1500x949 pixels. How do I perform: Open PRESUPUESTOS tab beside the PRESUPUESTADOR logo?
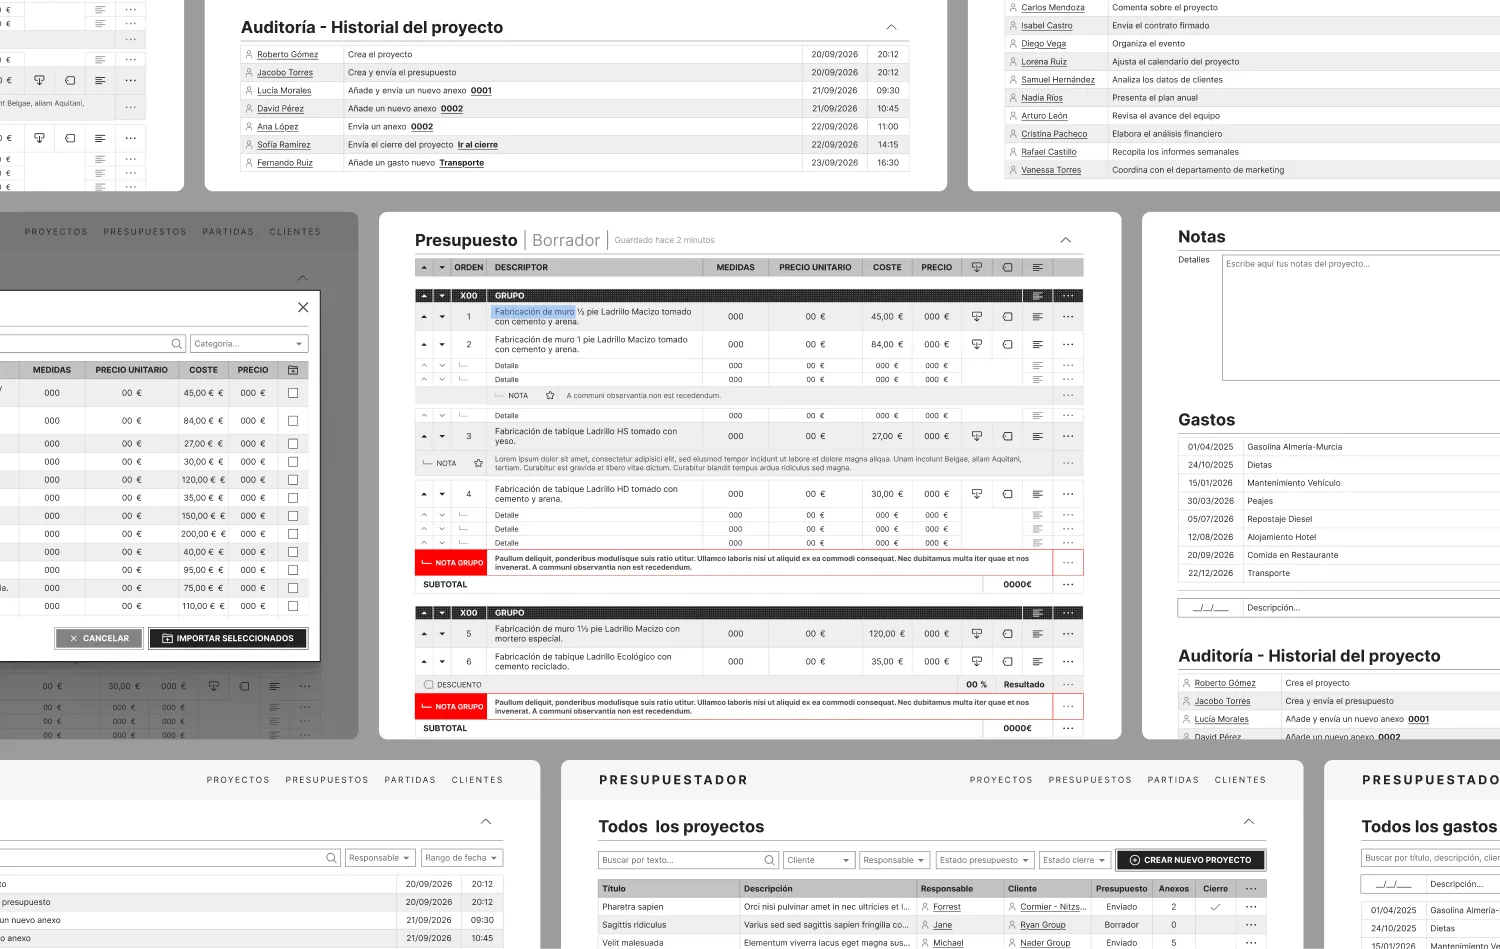(1090, 780)
